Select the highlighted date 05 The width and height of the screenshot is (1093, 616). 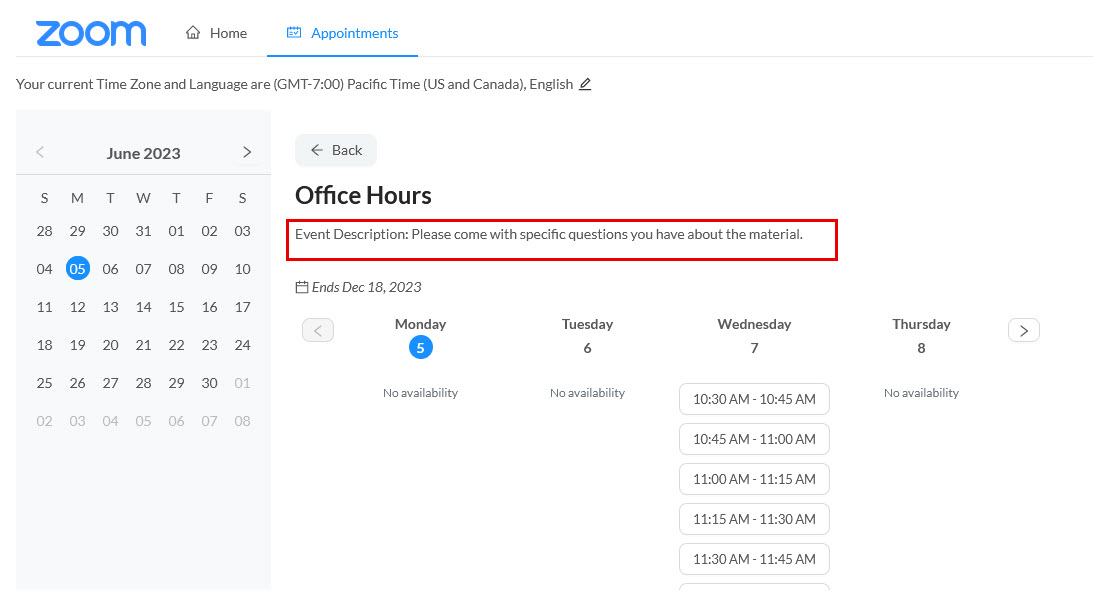[77, 268]
